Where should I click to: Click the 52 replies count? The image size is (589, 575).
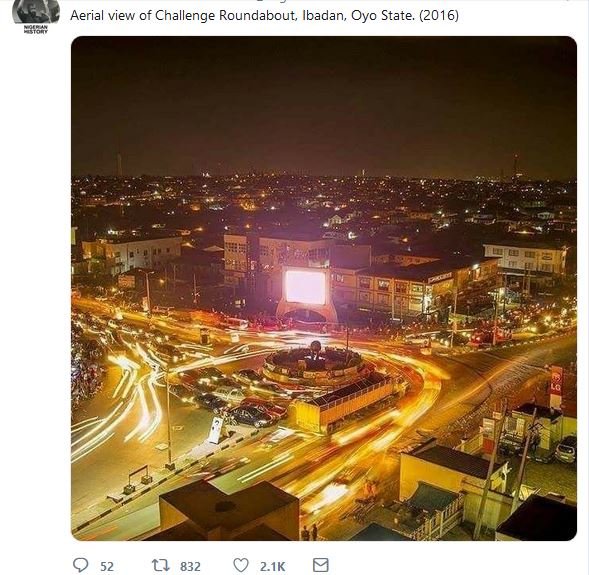tap(107, 566)
